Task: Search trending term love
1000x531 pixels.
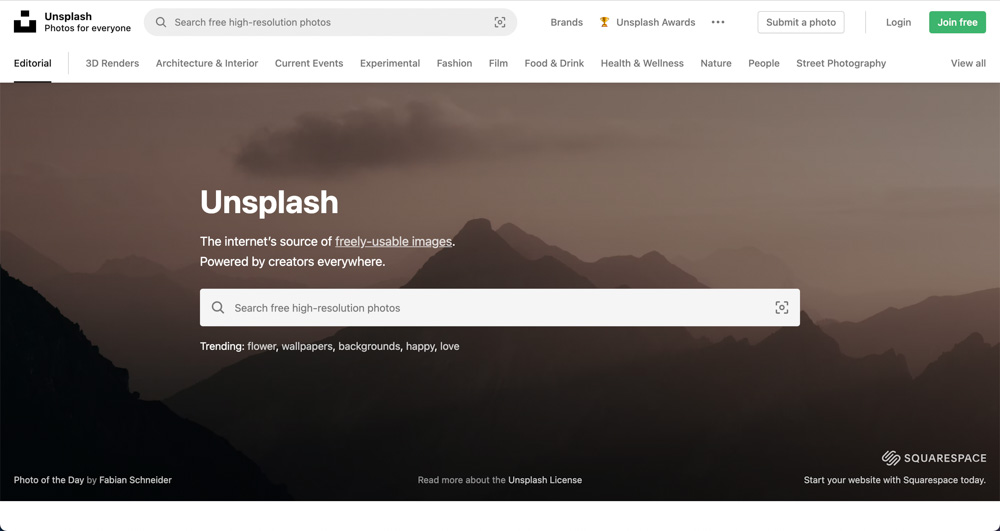Action: [x=450, y=346]
